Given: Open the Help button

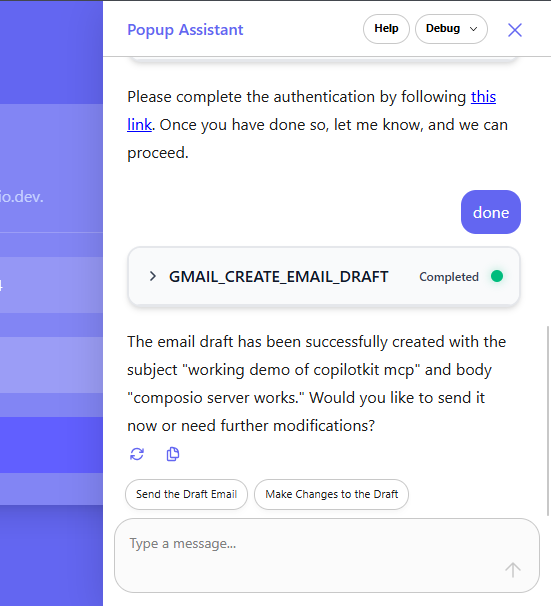Looking at the screenshot, I should pos(386,29).
